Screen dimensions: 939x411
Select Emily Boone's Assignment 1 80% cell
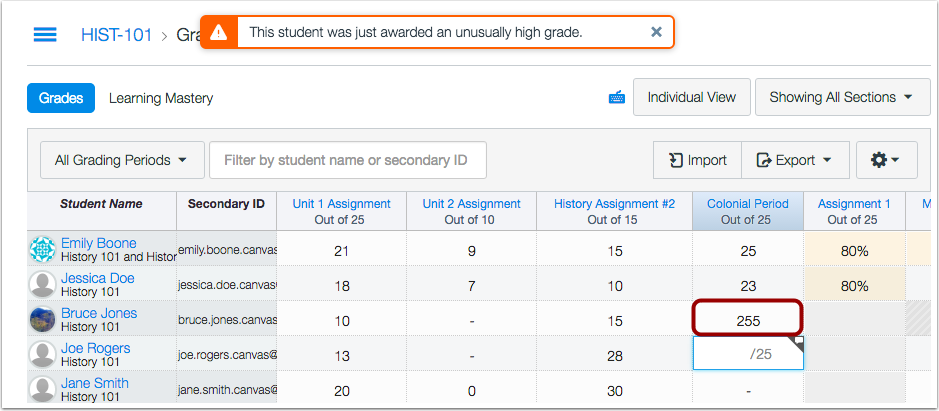click(x=854, y=250)
